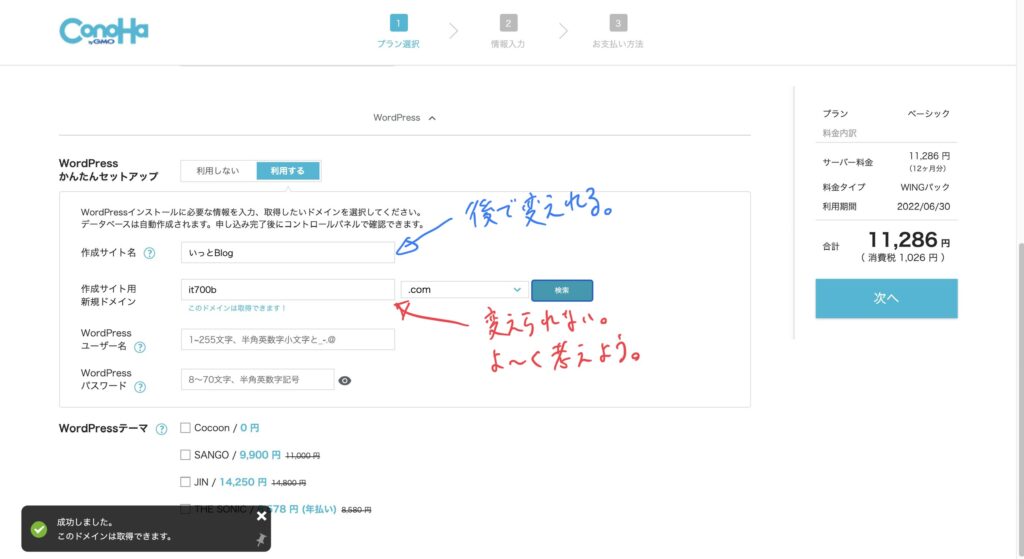Click the このドメインは取得できます！ message under the domain field
Image resolution: width=1024 pixels, height=559 pixels.
(237, 308)
